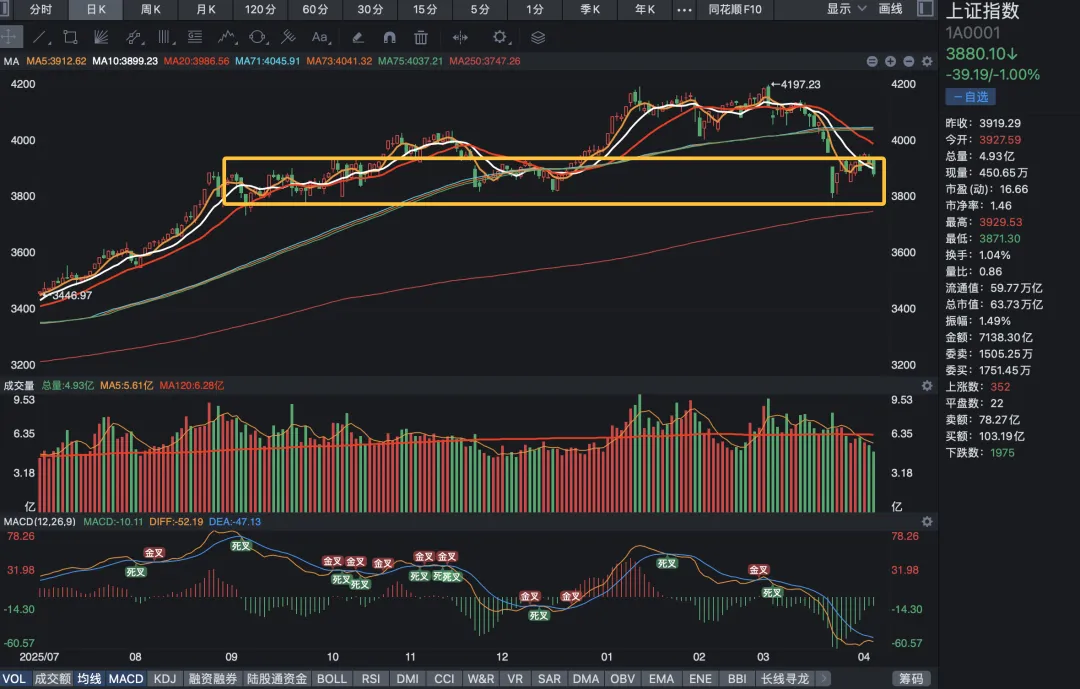This screenshot has height=689, width=1080.
Task: Click the rightmost minus zoom-out icon
Action: [908, 61]
